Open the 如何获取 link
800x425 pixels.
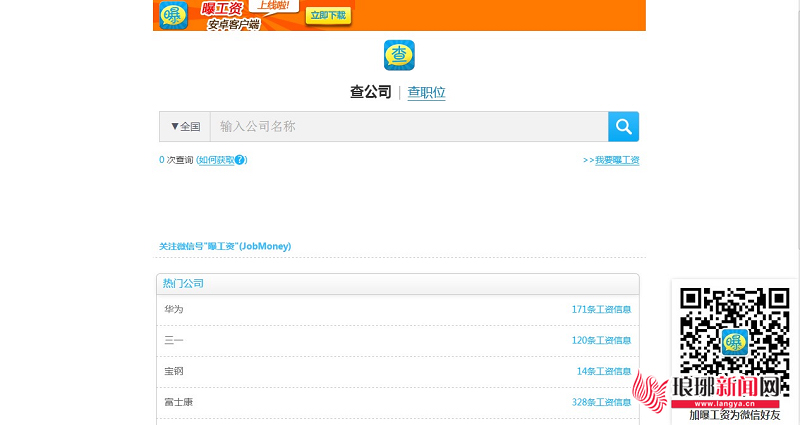click(216, 160)
